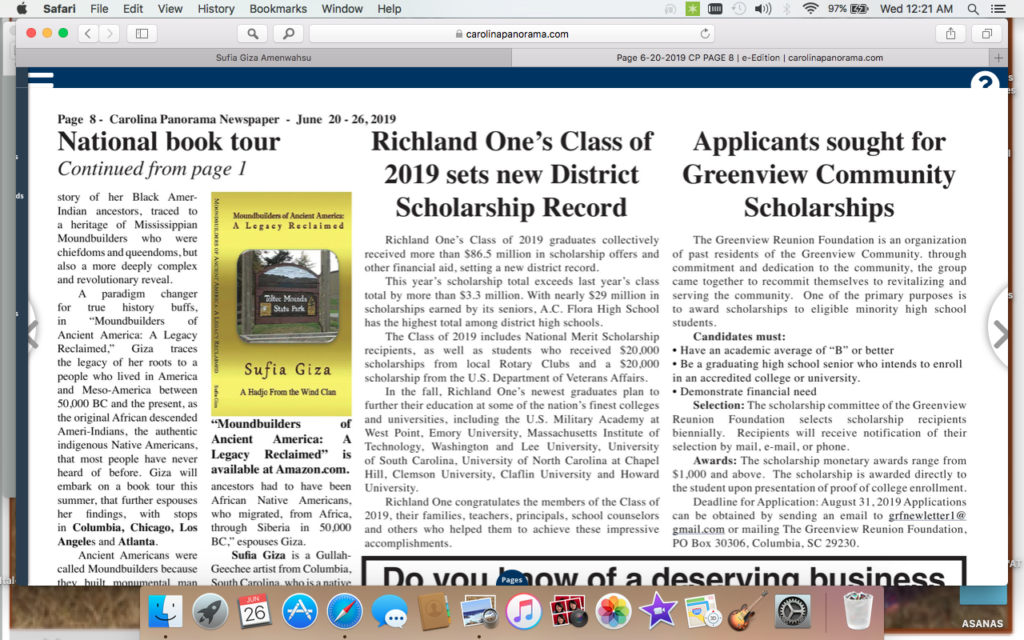The width and height of the screenshot is (1024, 640).
Task: Open the Safari application menu
Action: pos(59,9)
